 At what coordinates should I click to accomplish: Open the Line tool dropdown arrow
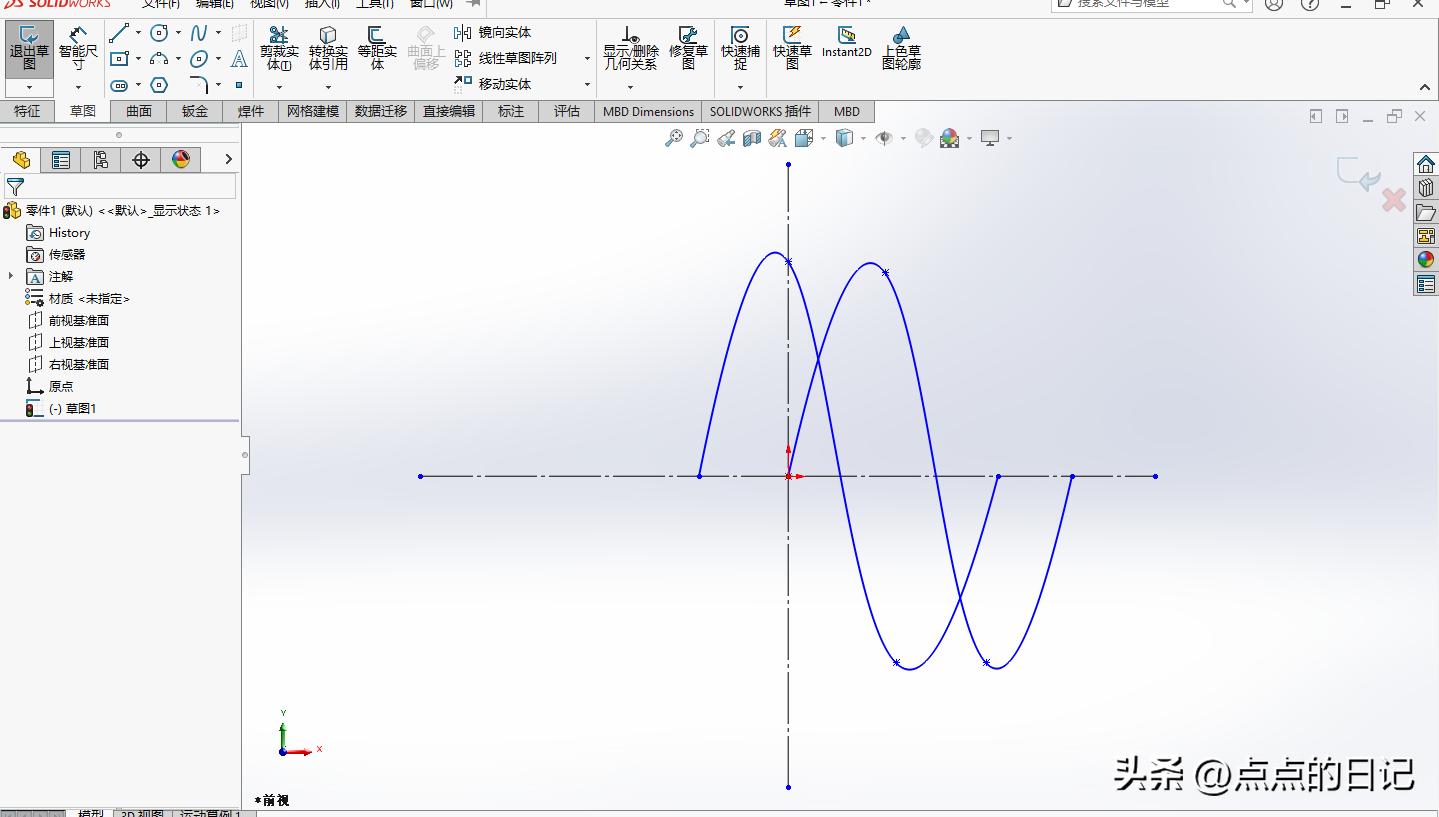click(138, 33)
